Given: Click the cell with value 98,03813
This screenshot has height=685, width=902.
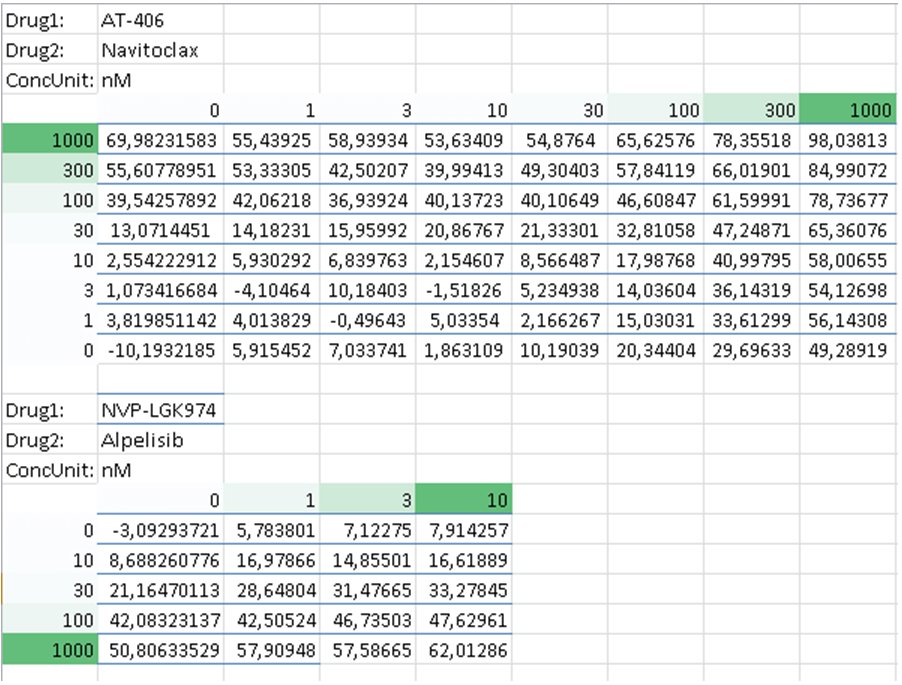Looking at the screenshot, I should click(849, 141).
